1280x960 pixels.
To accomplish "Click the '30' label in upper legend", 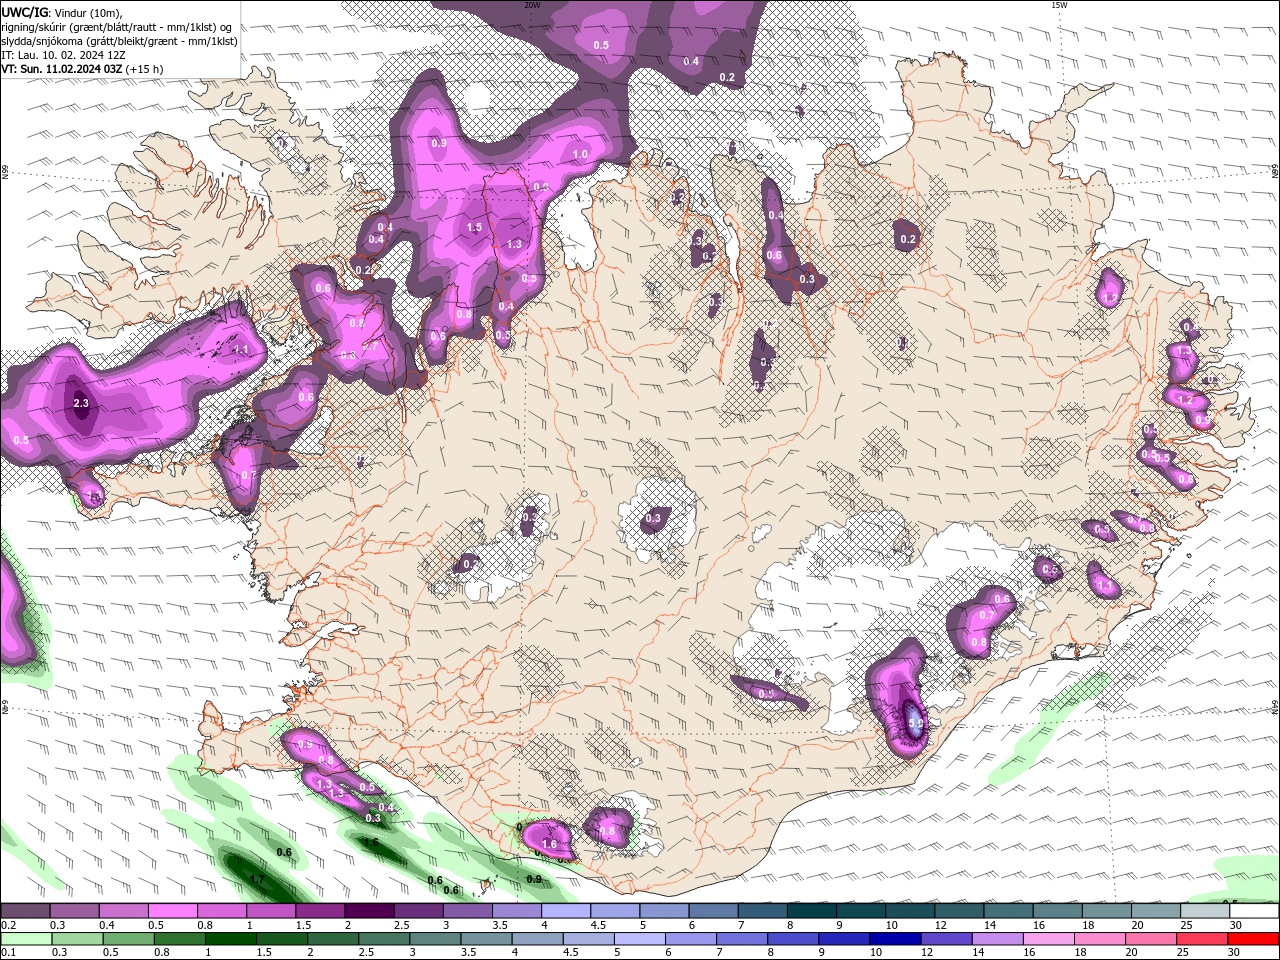I will click(1236, 925).
